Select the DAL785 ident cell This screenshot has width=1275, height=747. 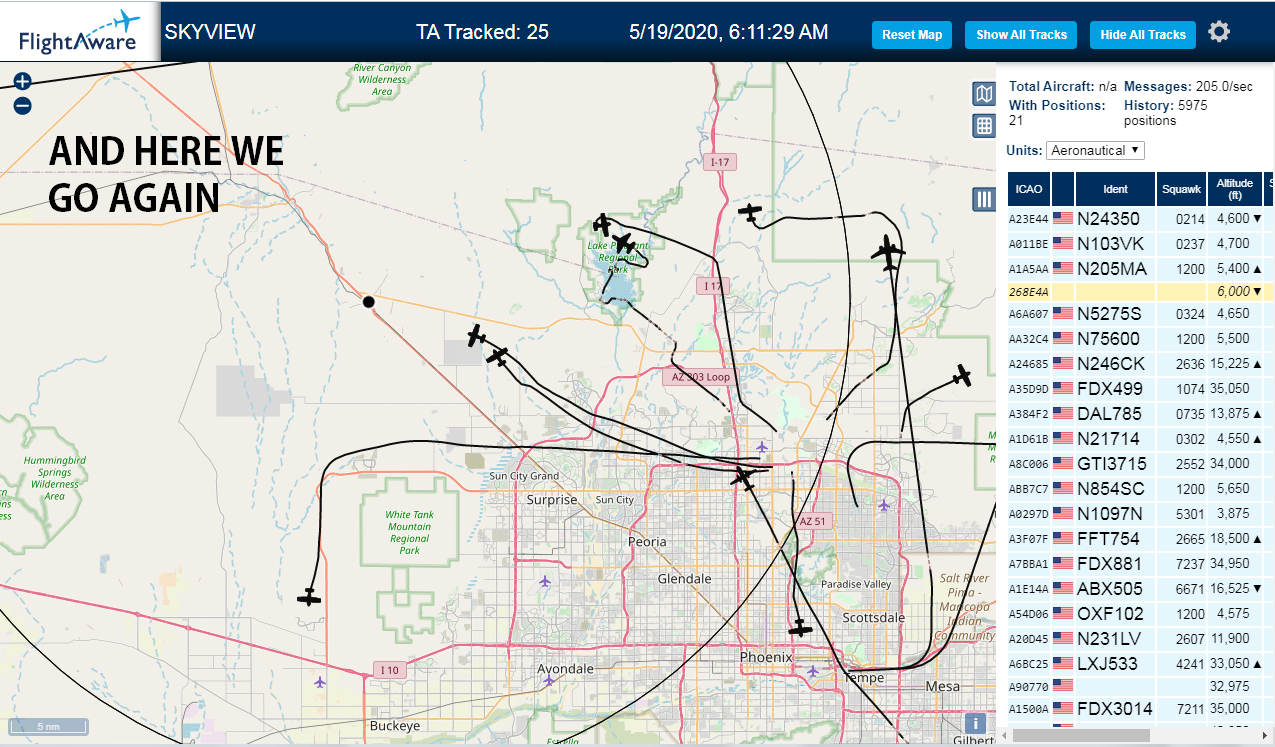tap(1115, 413)
